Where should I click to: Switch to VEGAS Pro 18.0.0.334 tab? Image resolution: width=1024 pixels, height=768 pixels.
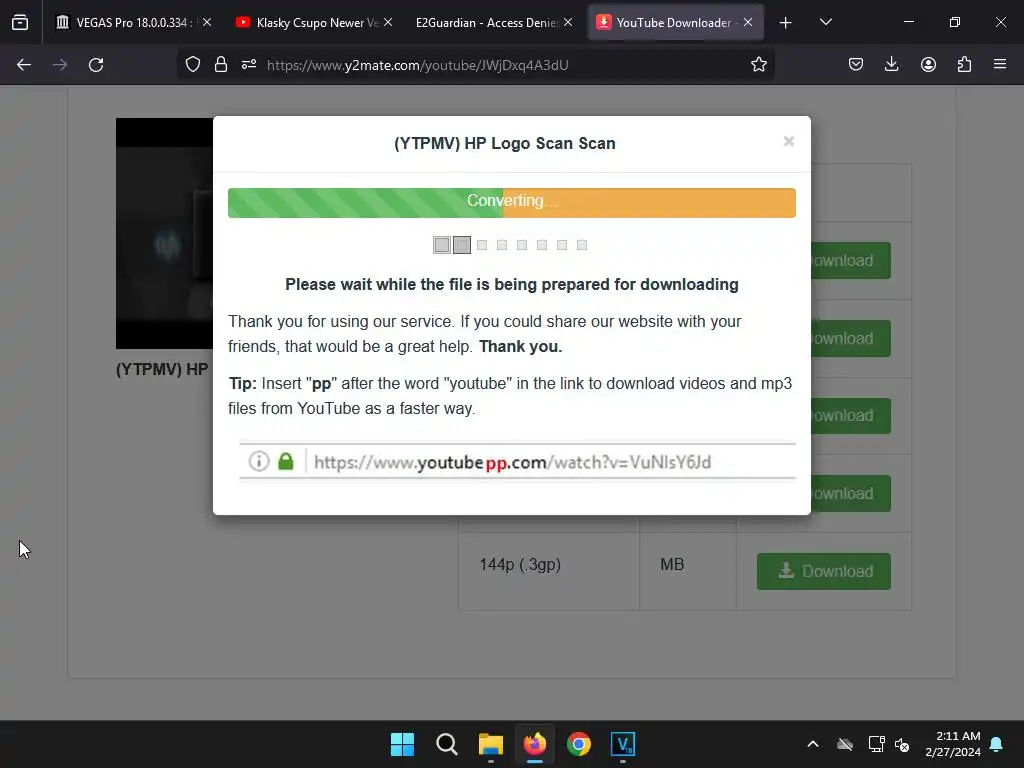pos(134,23)
